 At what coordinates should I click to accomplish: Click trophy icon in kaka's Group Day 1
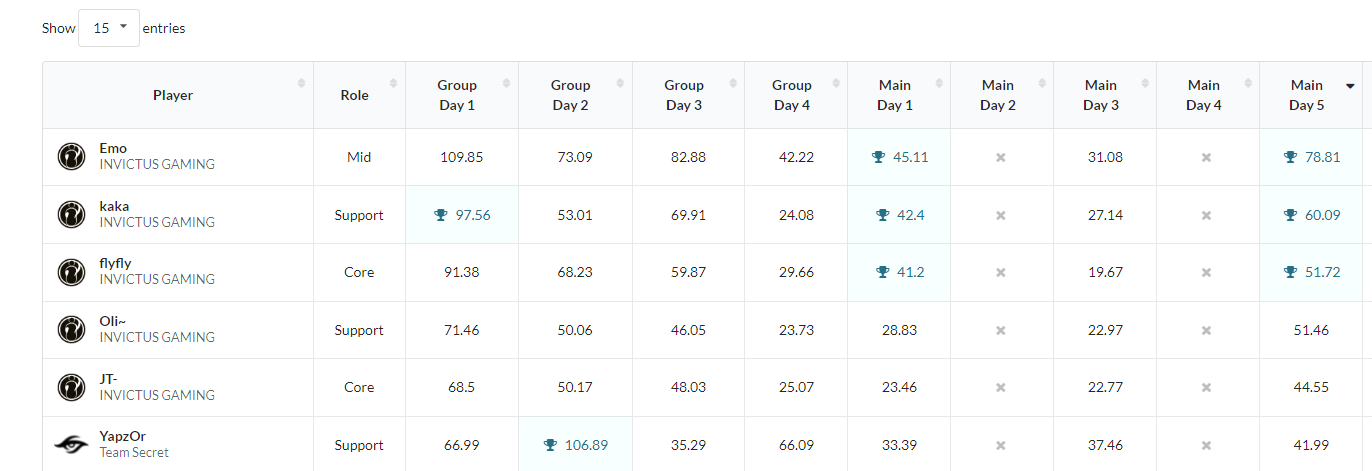click(x=441, y=215)
